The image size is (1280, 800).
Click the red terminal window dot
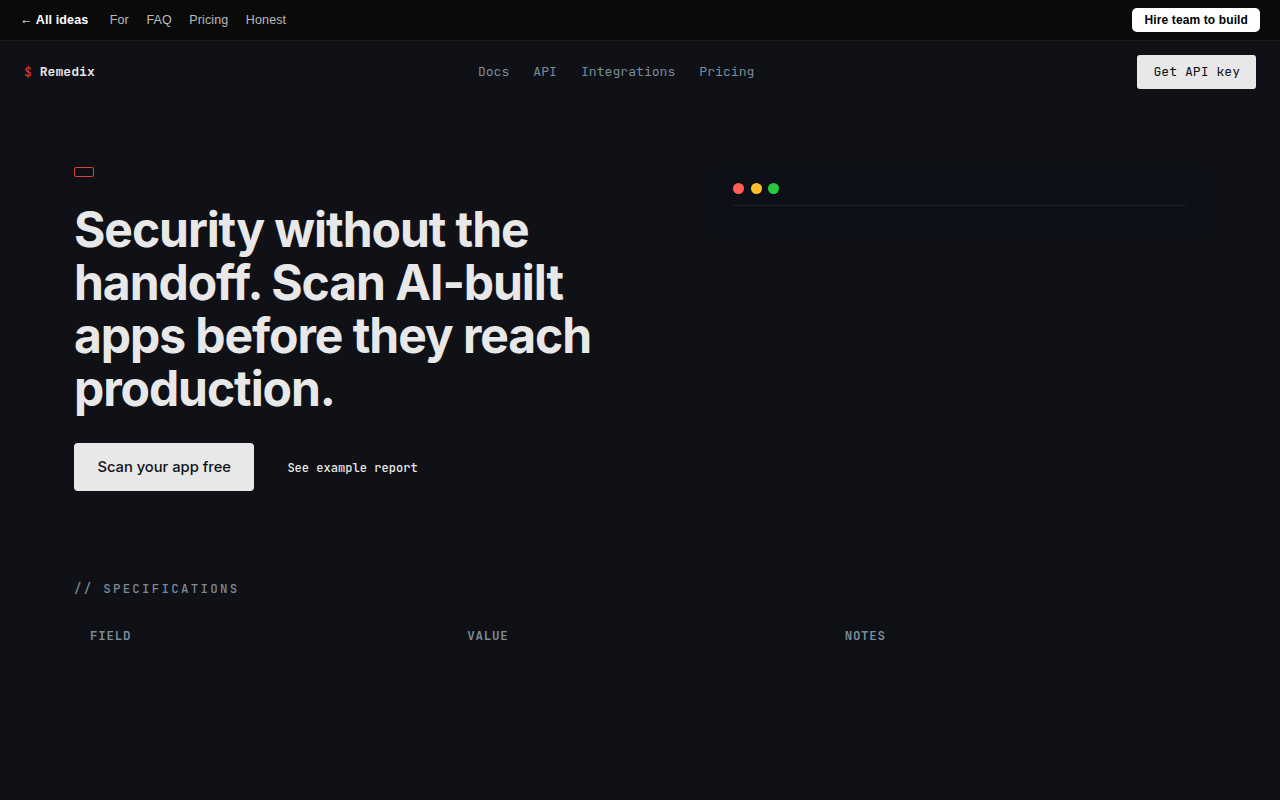738,189
